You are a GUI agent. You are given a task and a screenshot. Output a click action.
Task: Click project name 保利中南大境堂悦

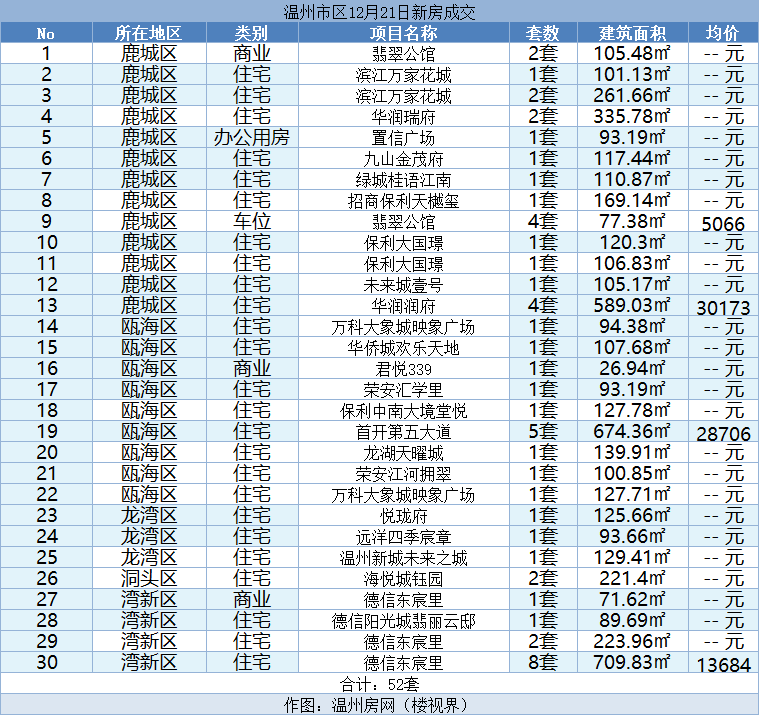403,411
